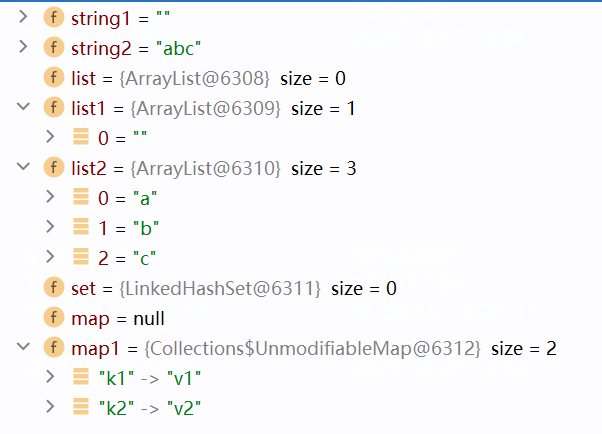Click the element icon of list1 item 0
Viewport: 602px width, 434px height.
[82, 137]
